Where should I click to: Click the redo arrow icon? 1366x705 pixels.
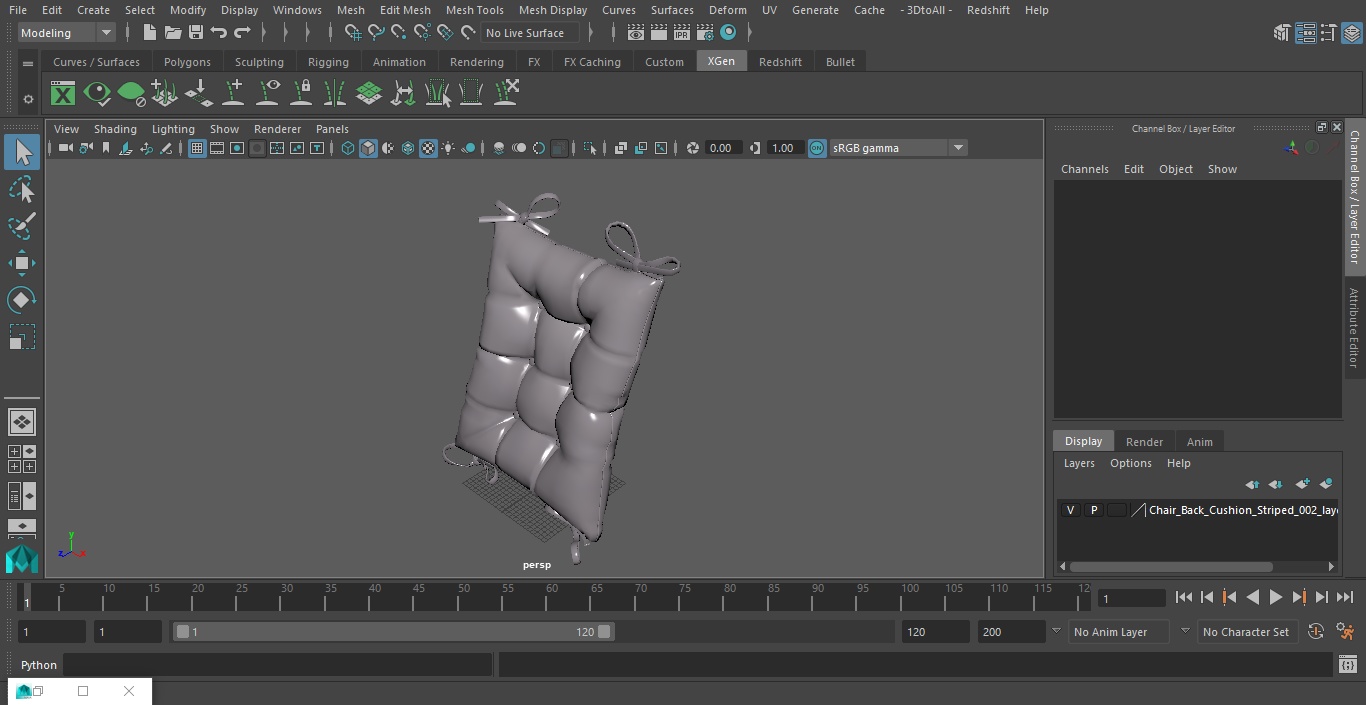242,33
